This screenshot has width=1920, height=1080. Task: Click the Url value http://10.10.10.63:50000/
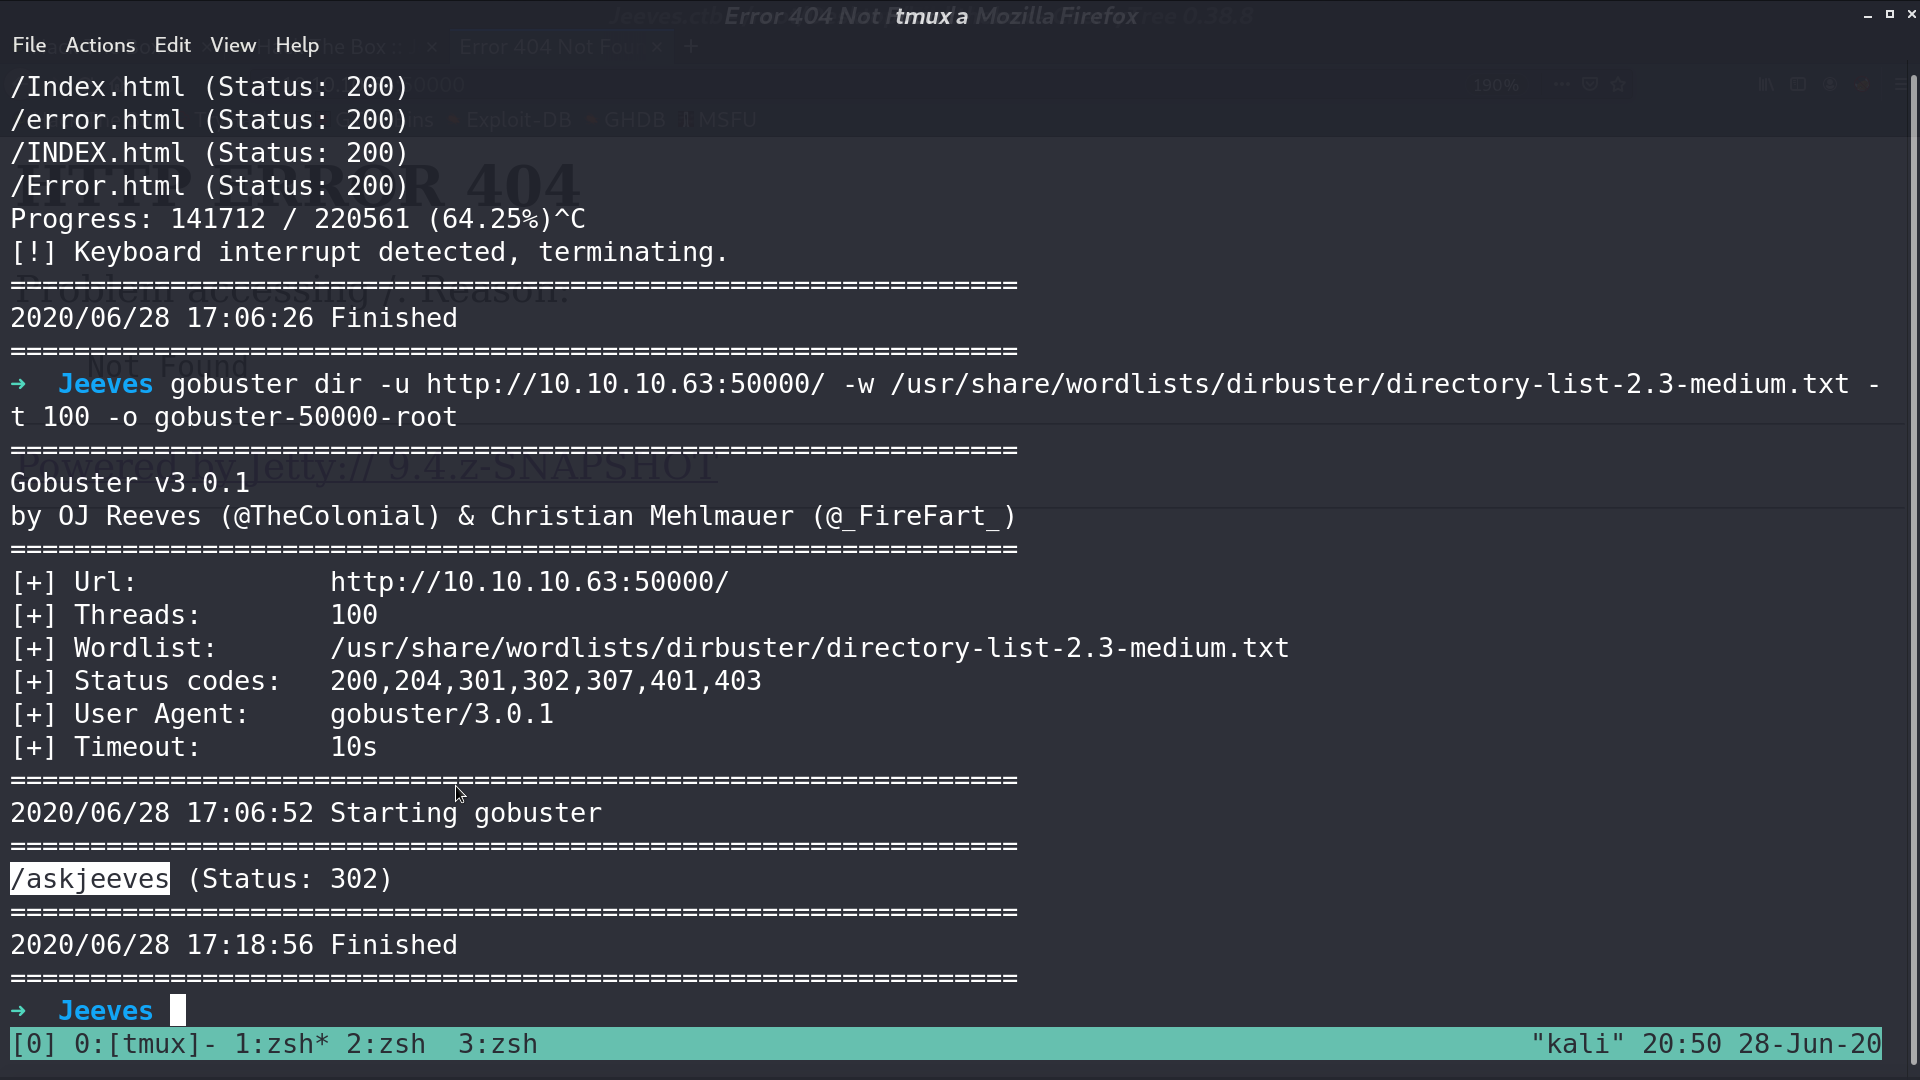(530, 582)
